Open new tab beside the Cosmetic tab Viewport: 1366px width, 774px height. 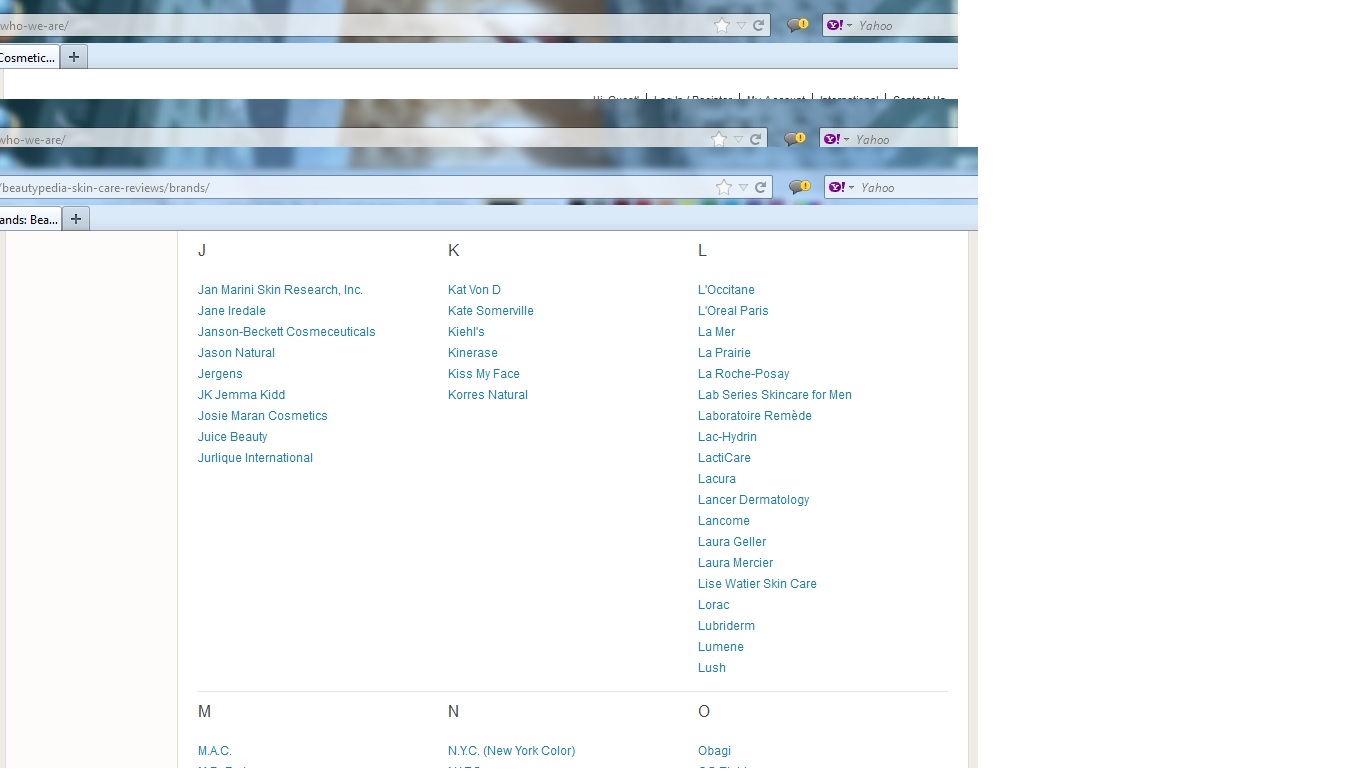74,57
